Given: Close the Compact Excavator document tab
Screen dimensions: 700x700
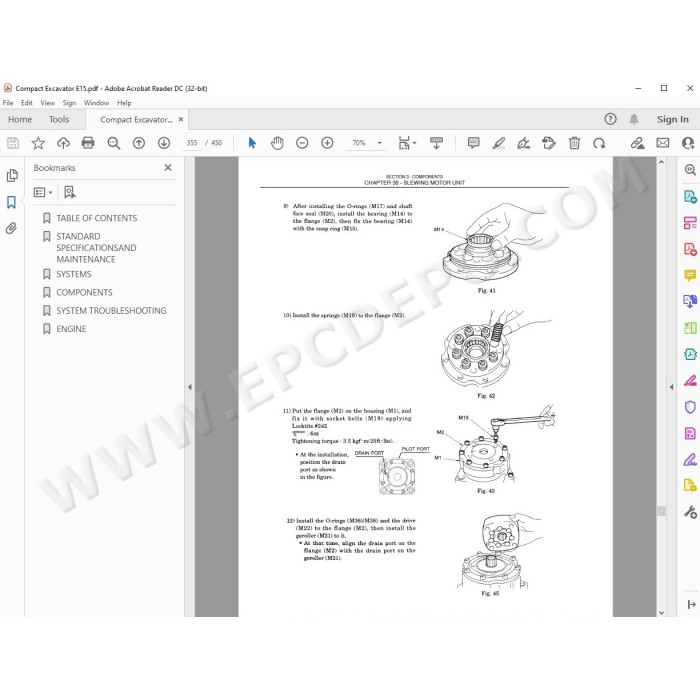Looking at the screenshot, I should [181, 119].
